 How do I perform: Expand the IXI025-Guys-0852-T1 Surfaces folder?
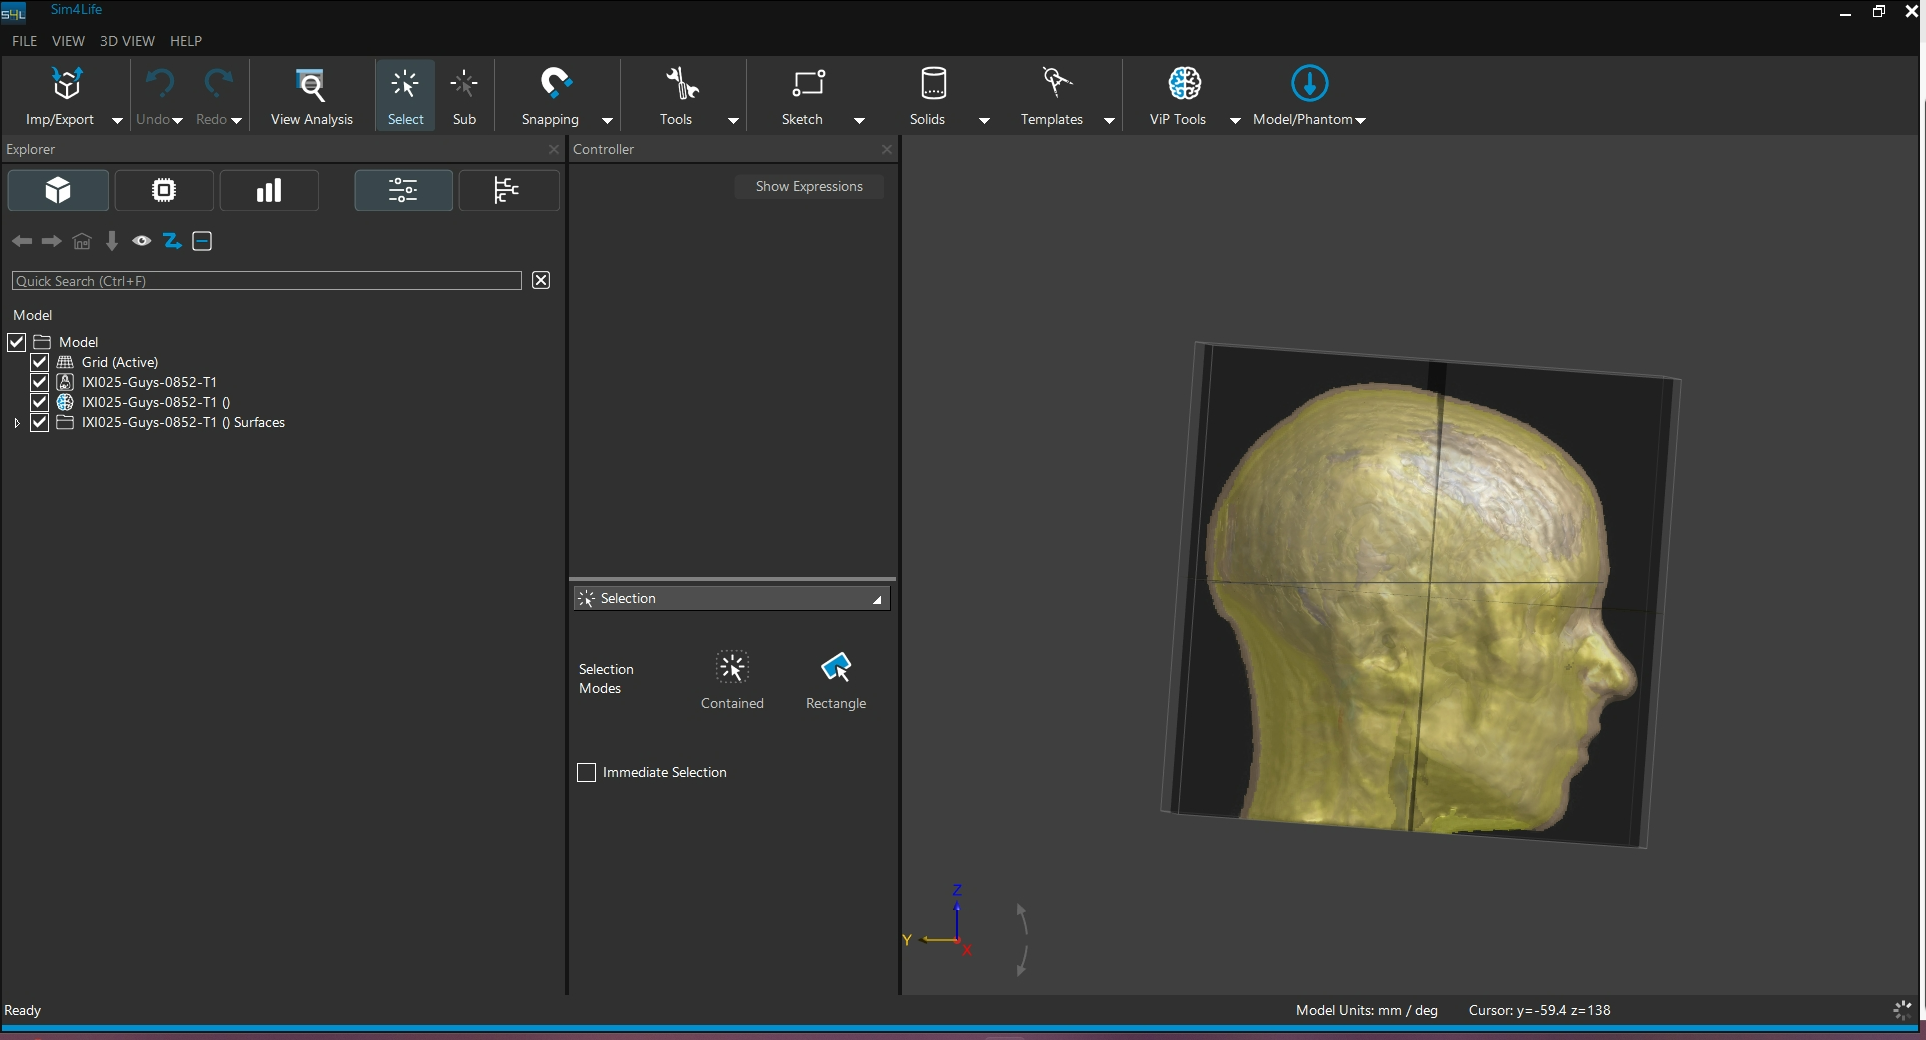pyautogui.click(x=17, y=423)
